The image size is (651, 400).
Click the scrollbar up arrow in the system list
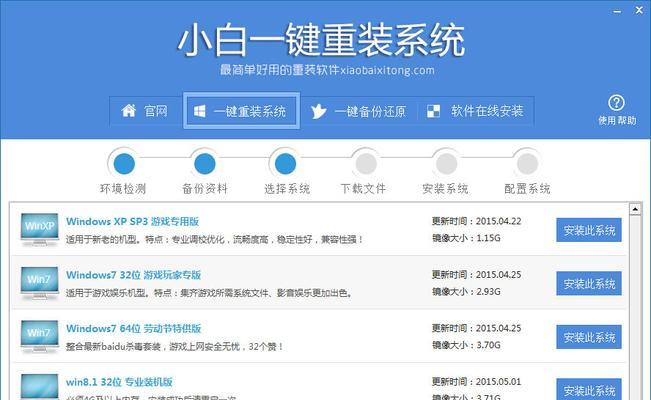pyautogui.click(x=635, y=209)
